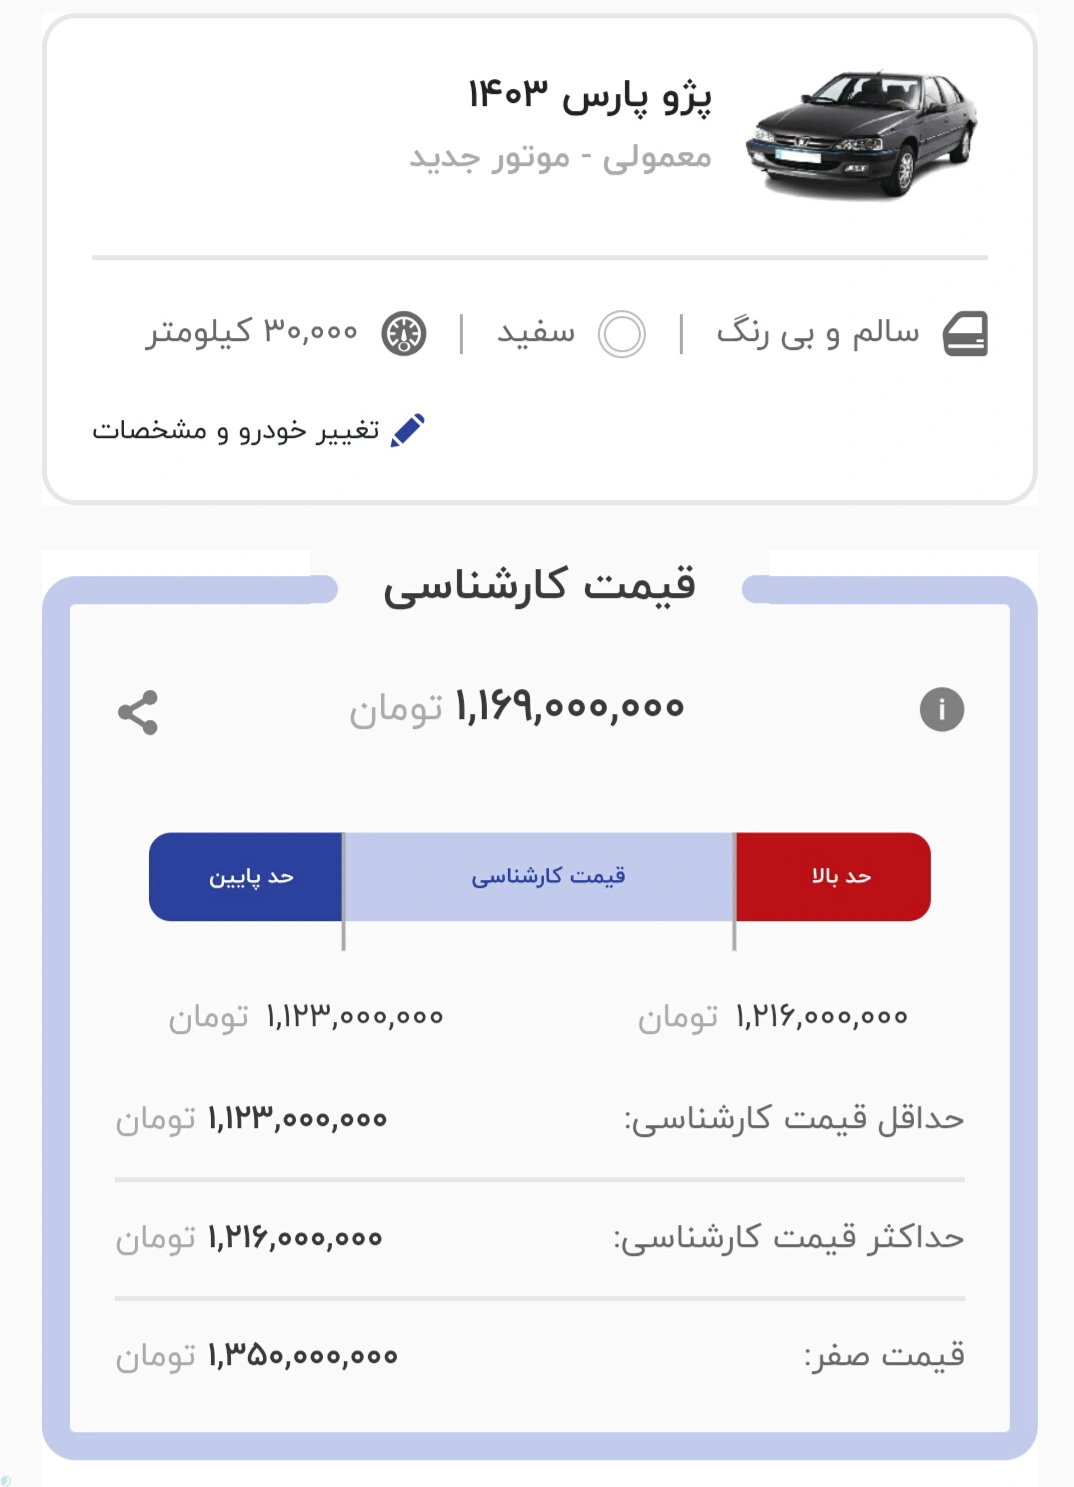Click the share icon for the expert price
The height and width of the screenshot is (1487, 1074).
[138, 711]
